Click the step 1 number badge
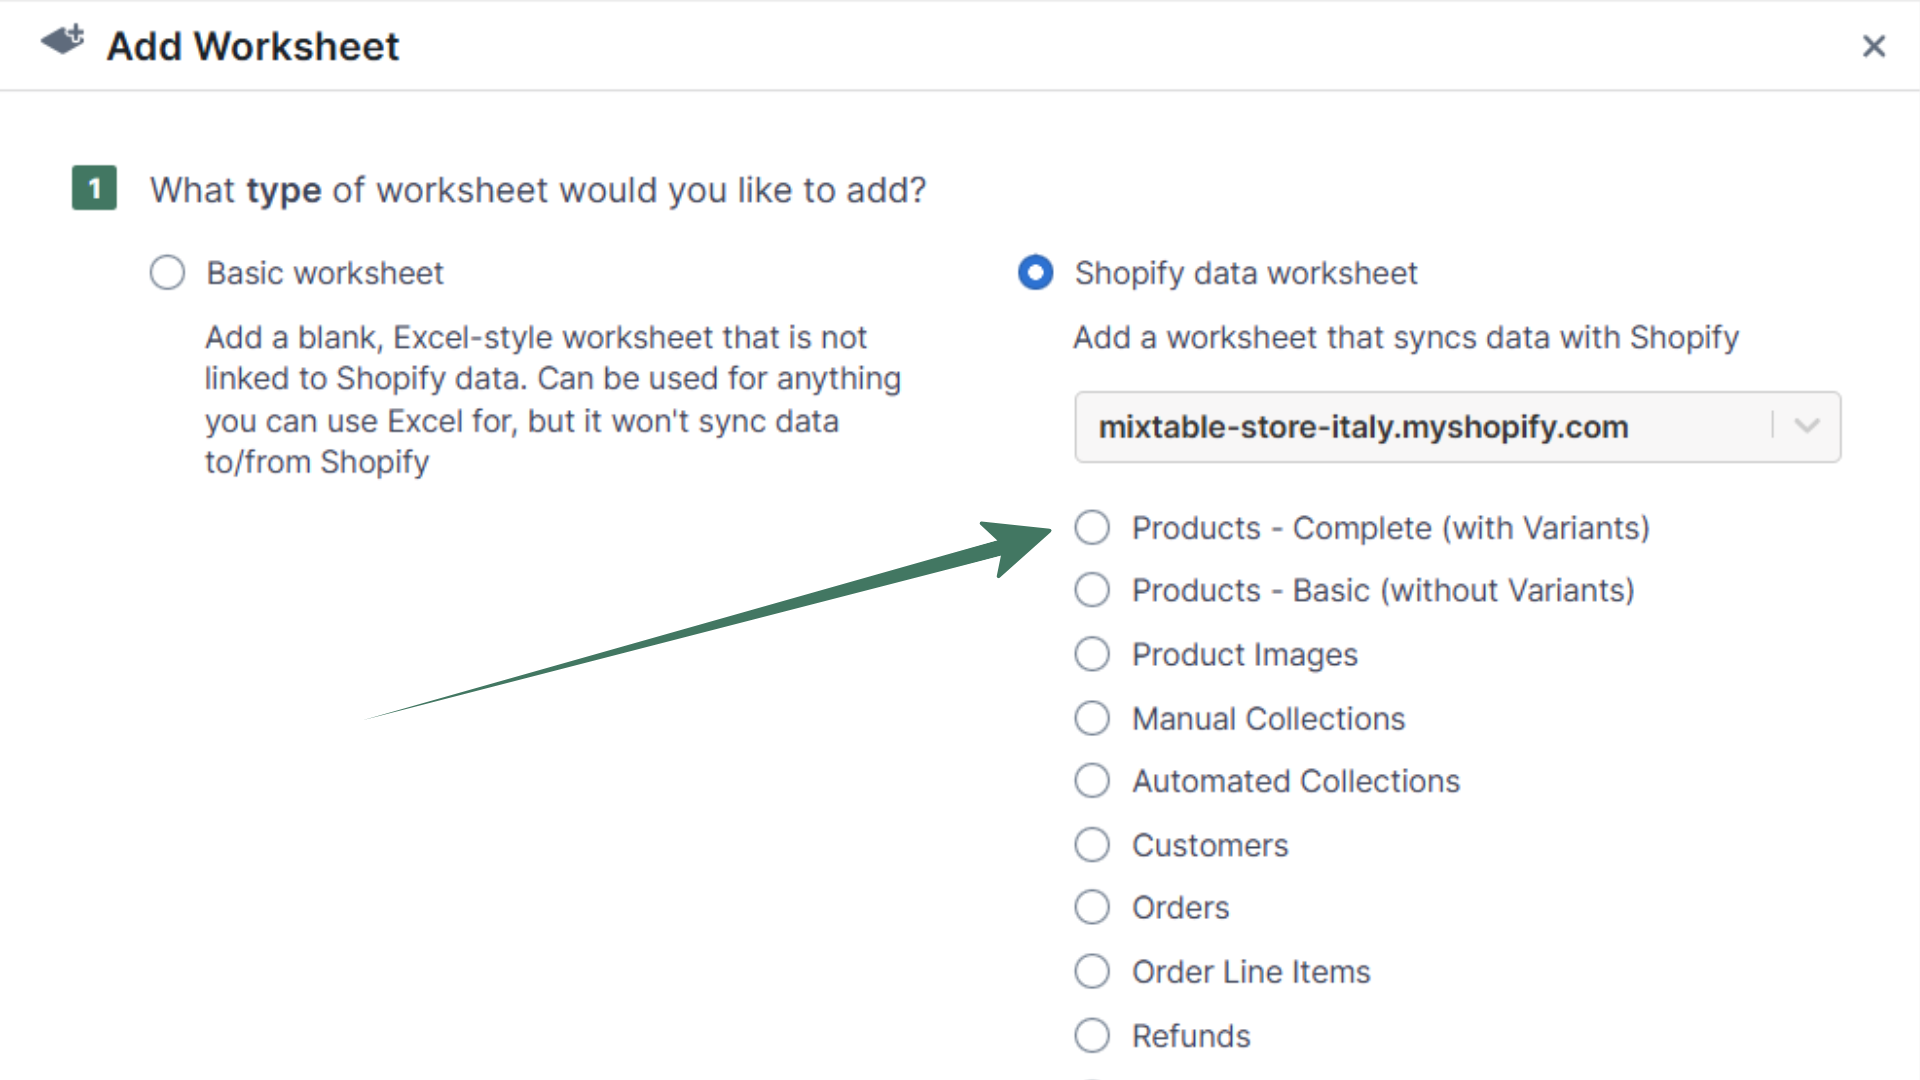Image resolution: width=1920 pixels, height=1080 pixels. point(94,188)
